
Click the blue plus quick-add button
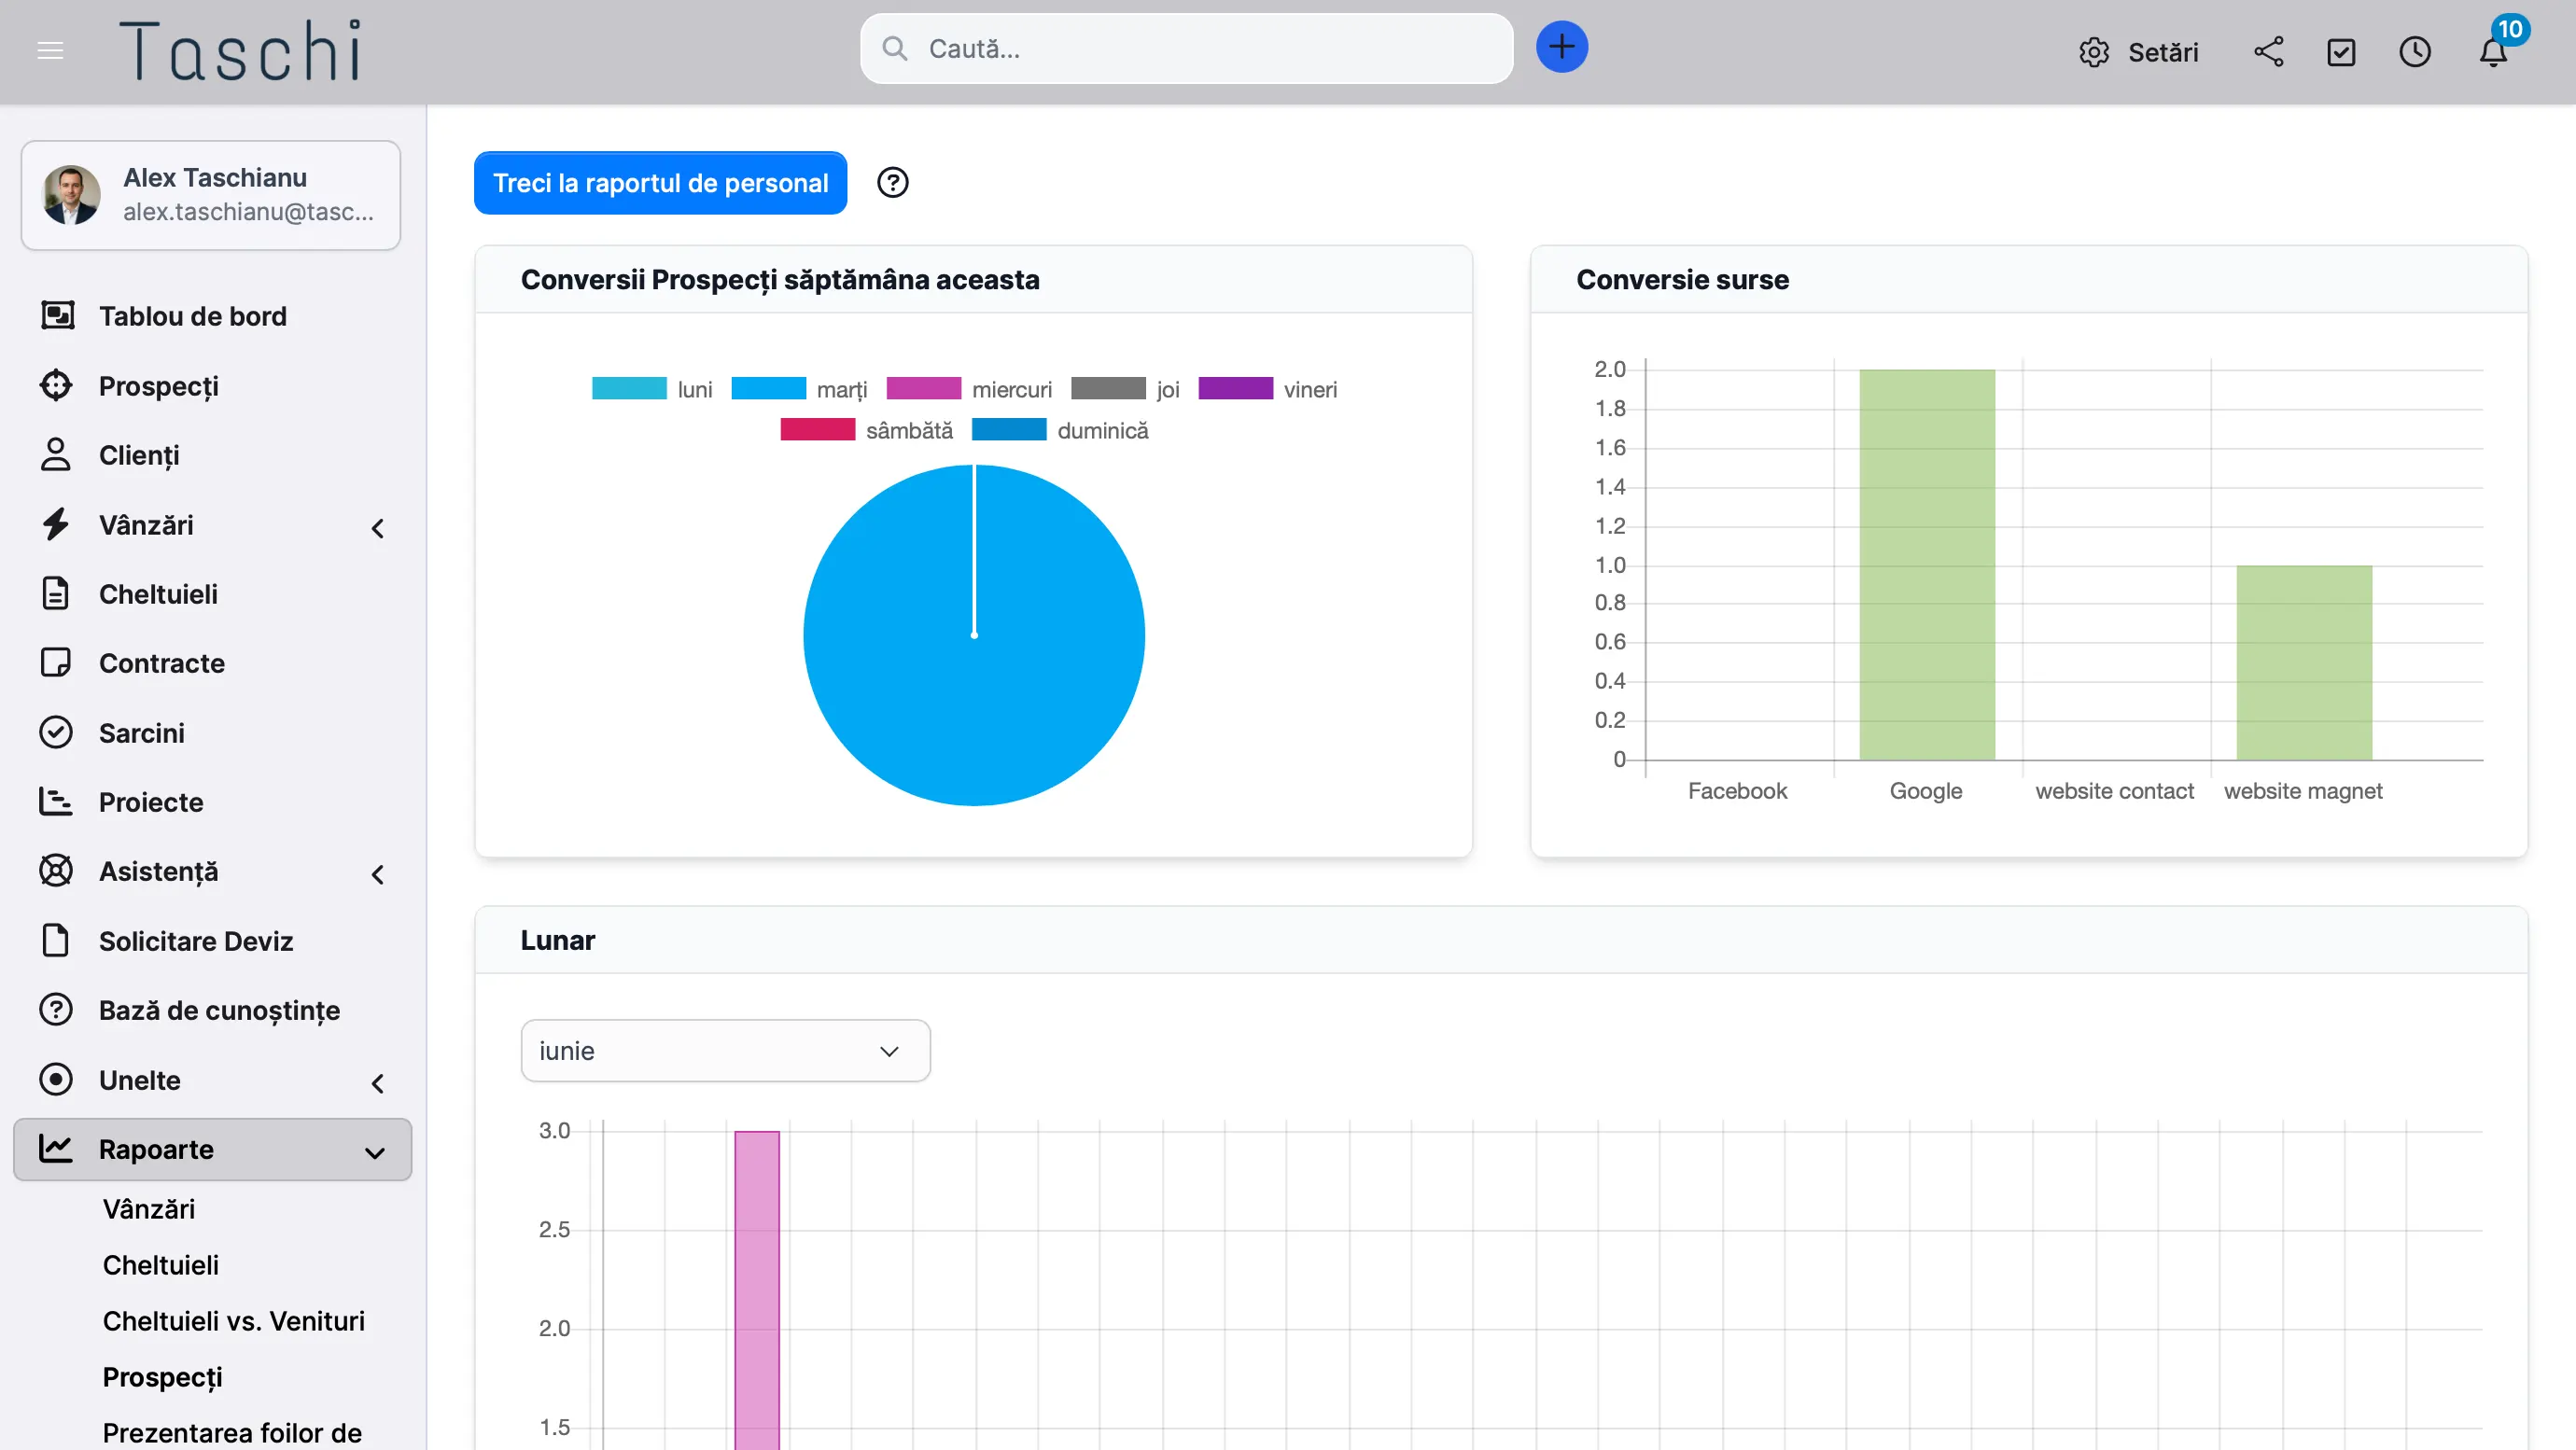1561,47
